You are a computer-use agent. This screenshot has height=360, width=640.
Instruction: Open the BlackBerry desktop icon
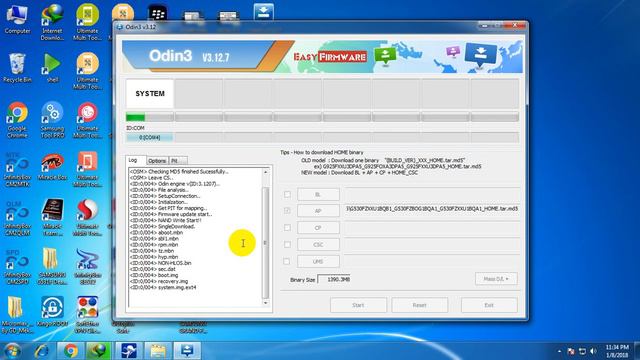point(158,13)
